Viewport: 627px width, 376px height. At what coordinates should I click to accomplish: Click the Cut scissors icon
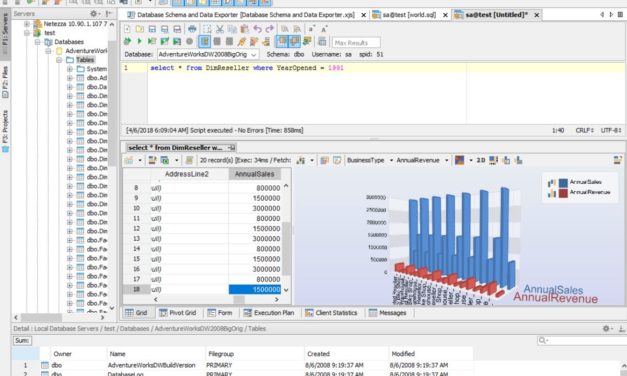click(220, 29)
